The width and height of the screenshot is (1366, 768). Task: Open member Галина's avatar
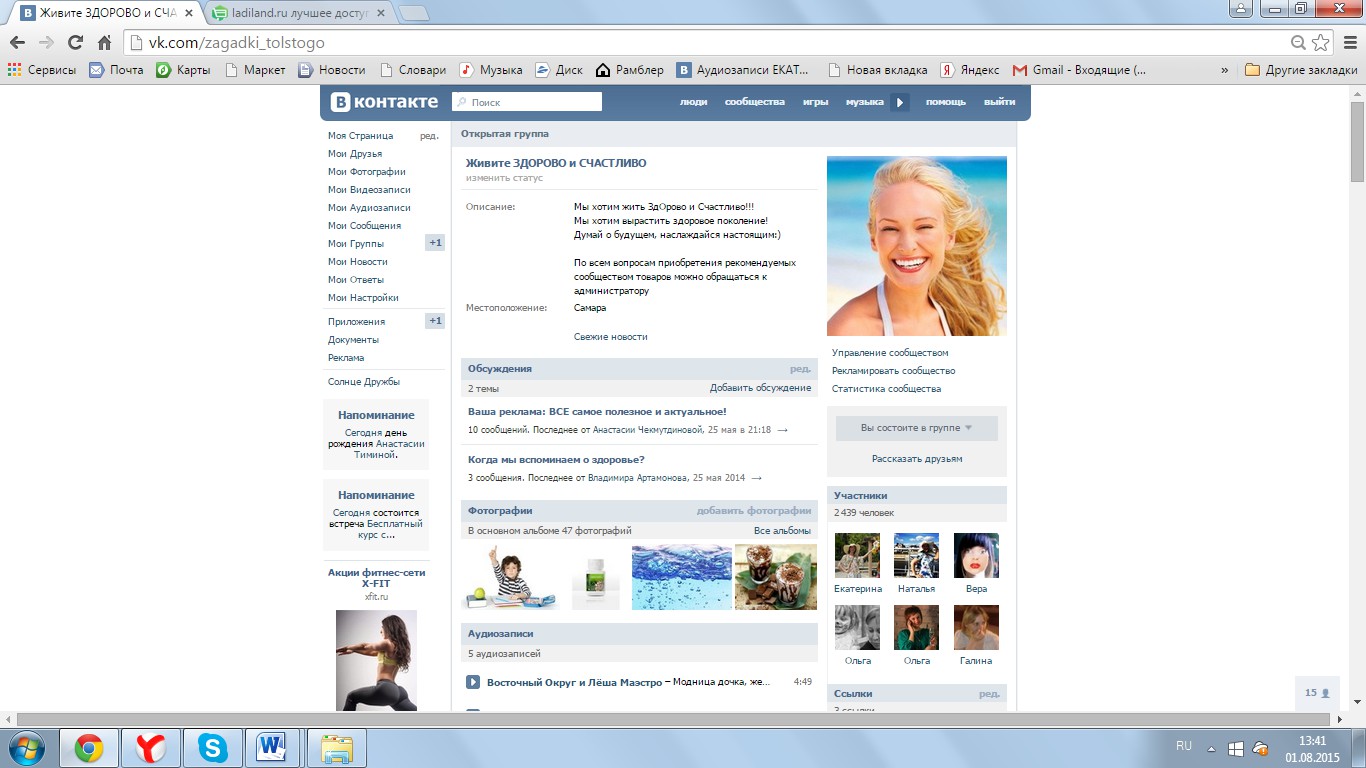[x=976, y=627]
